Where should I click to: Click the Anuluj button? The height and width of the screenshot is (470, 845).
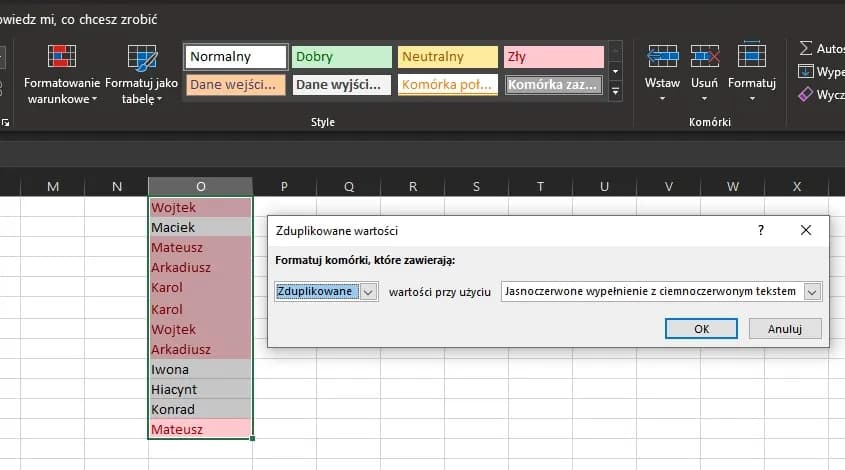pos(784,328)
